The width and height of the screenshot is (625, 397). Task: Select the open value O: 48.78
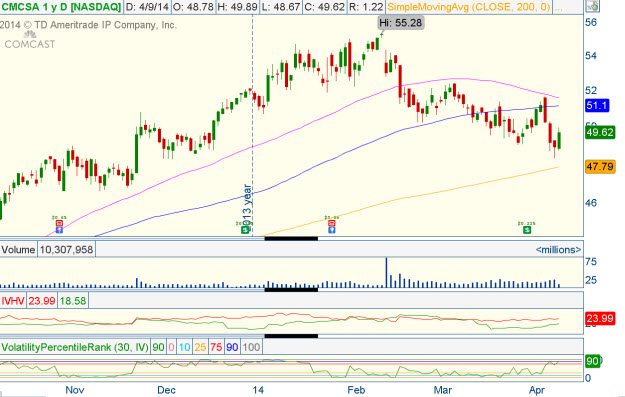(x=193, y=7)
